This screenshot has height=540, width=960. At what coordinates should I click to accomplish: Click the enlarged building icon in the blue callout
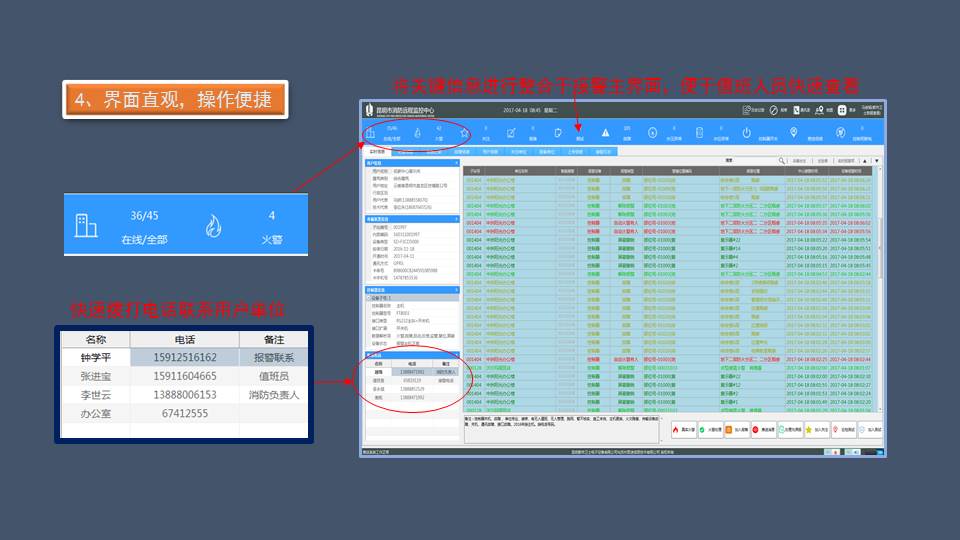pos(86,225)
